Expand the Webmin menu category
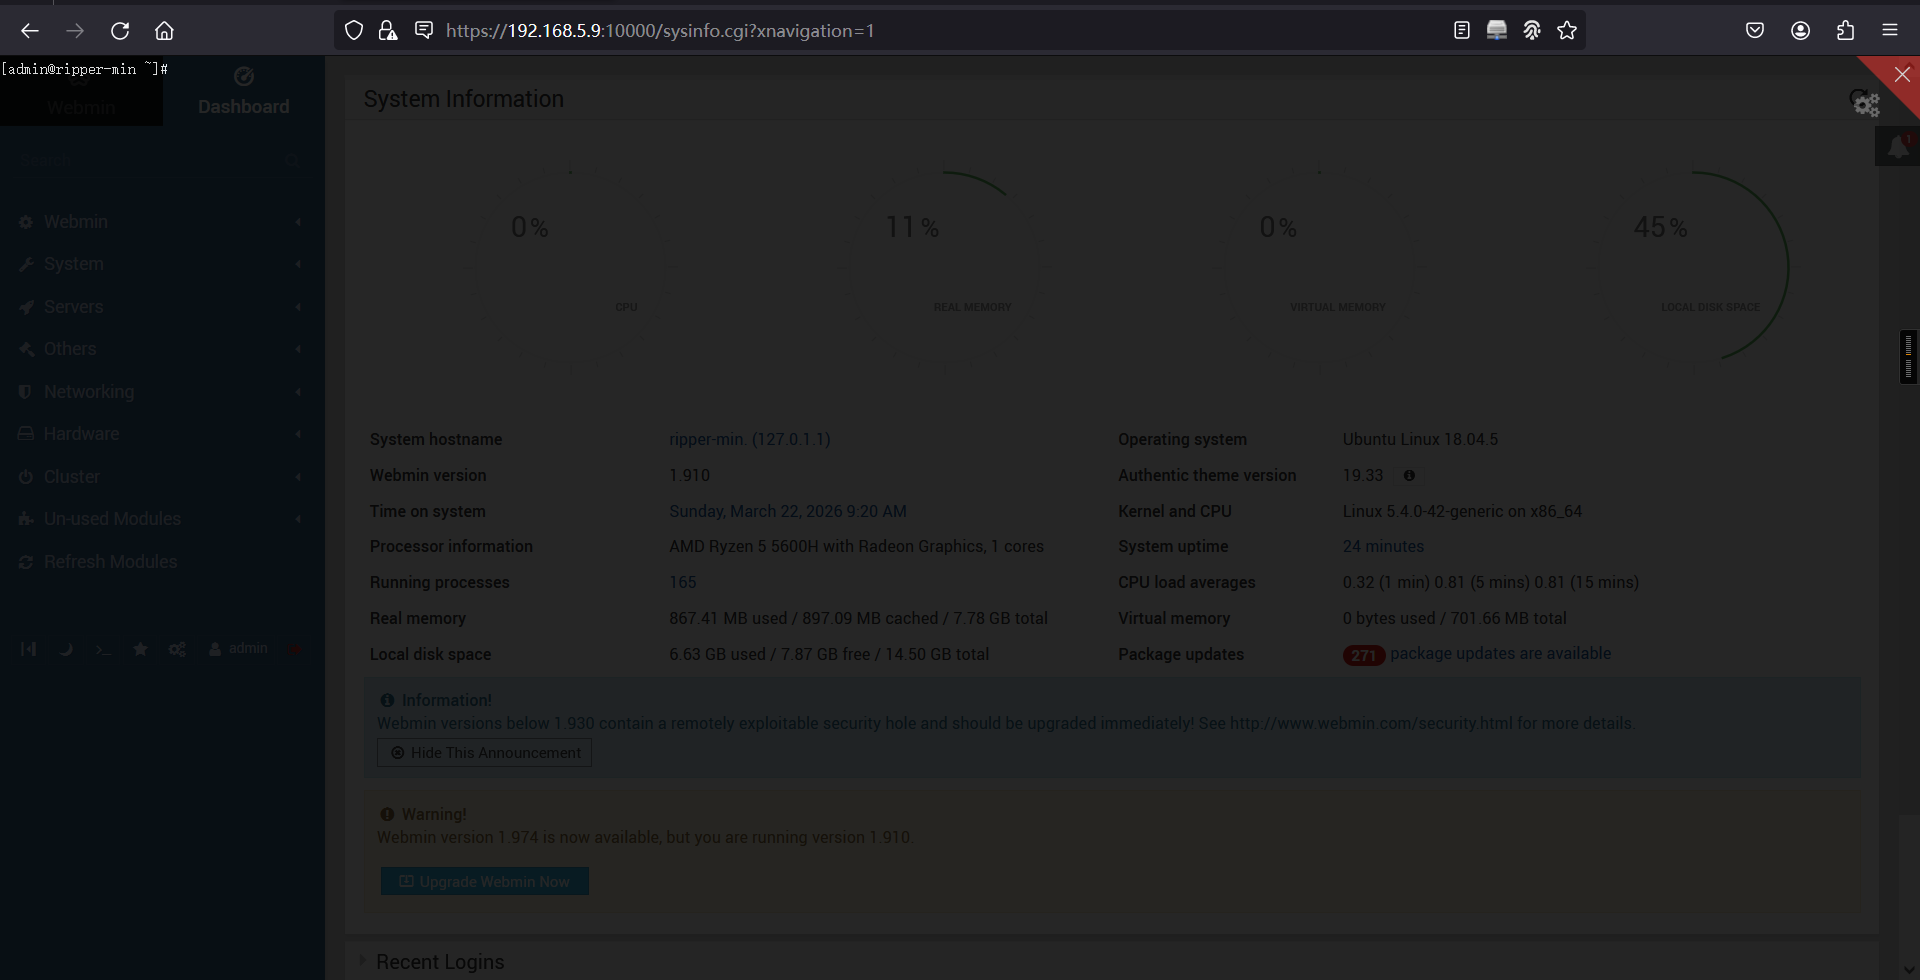Screen dimensions: 1920x980 click(160, 222)
